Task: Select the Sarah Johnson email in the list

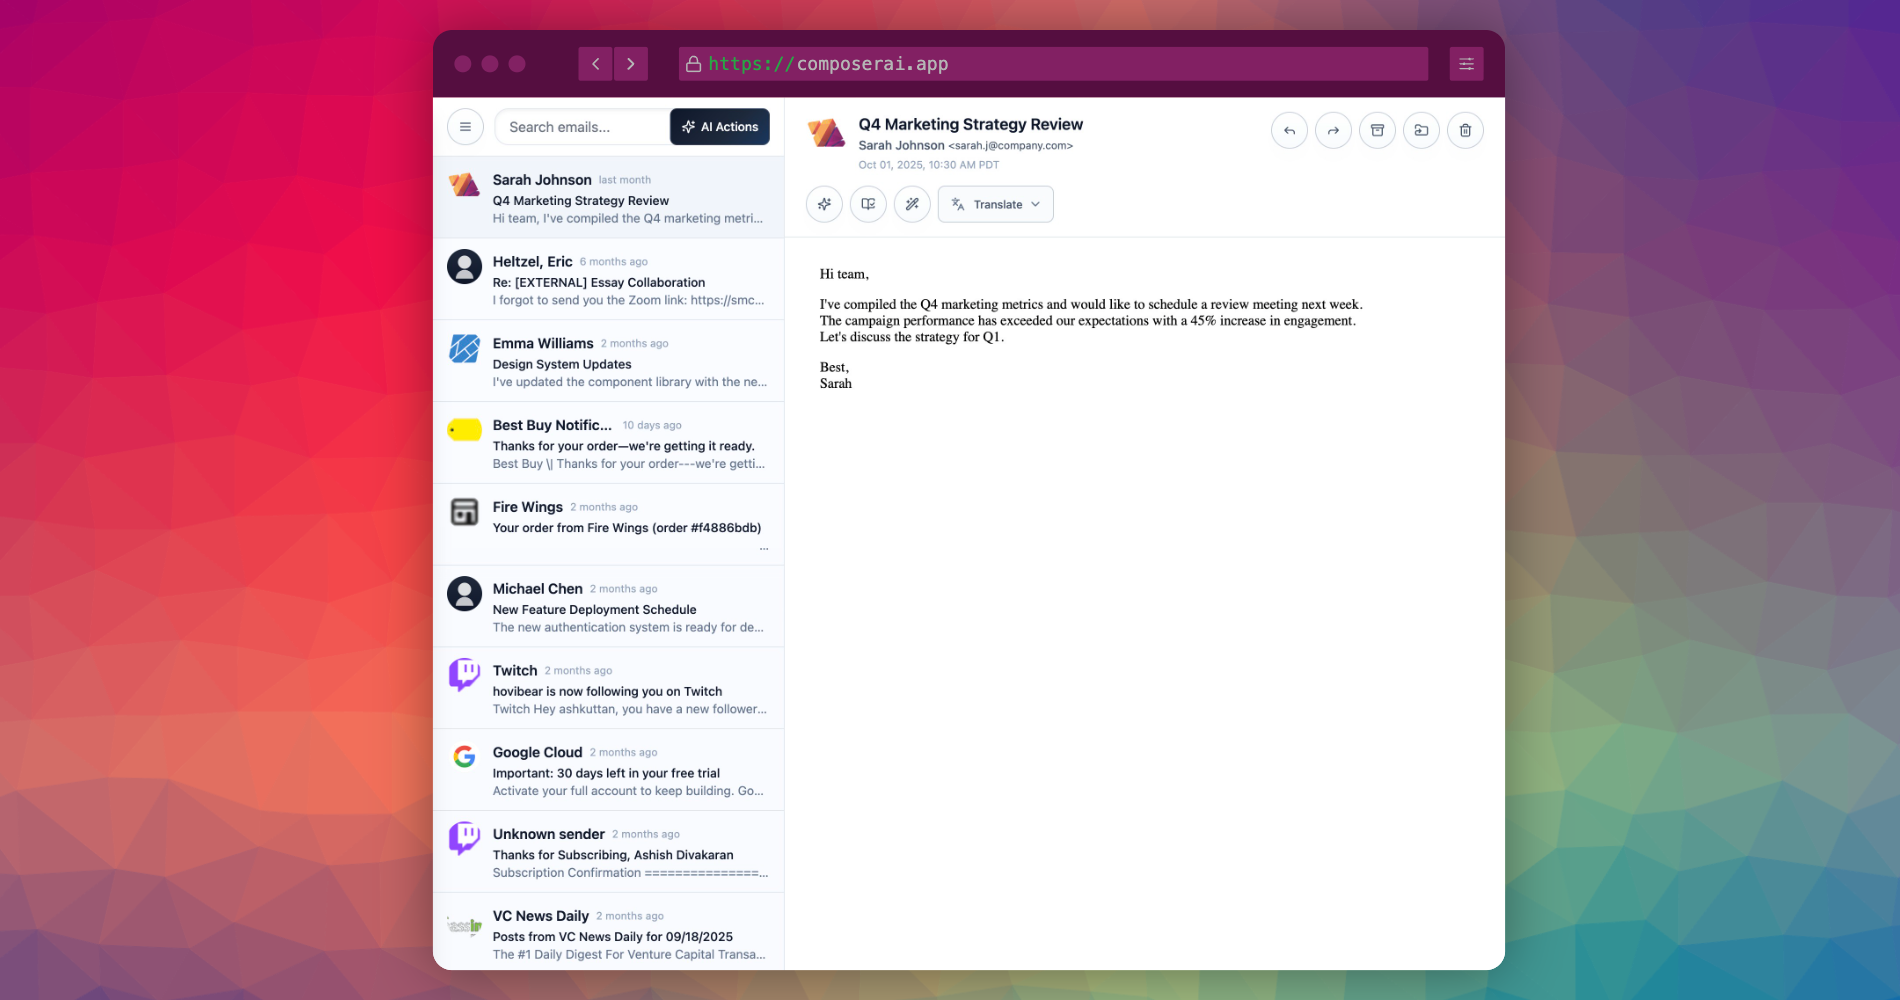Action: click(608, 198)
